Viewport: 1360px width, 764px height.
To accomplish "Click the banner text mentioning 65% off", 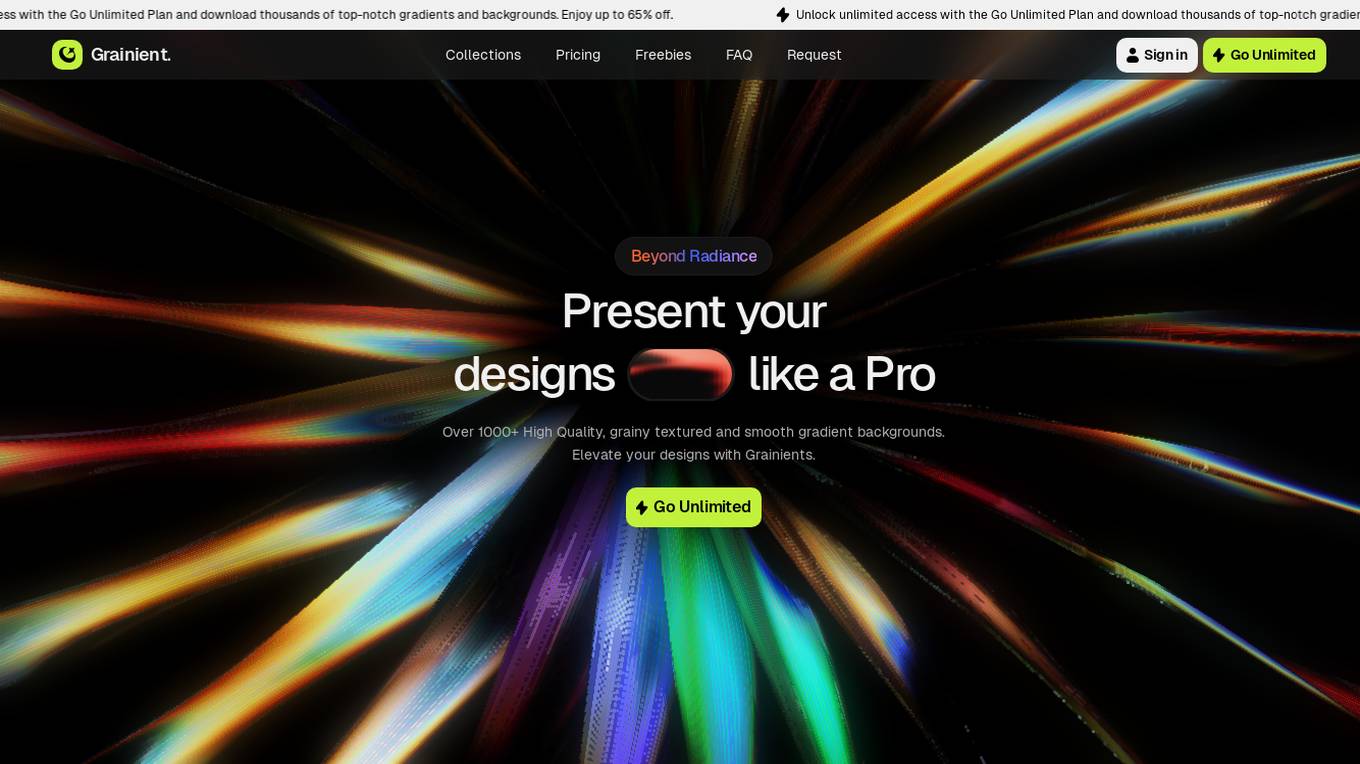I will [x=336, y=15].
